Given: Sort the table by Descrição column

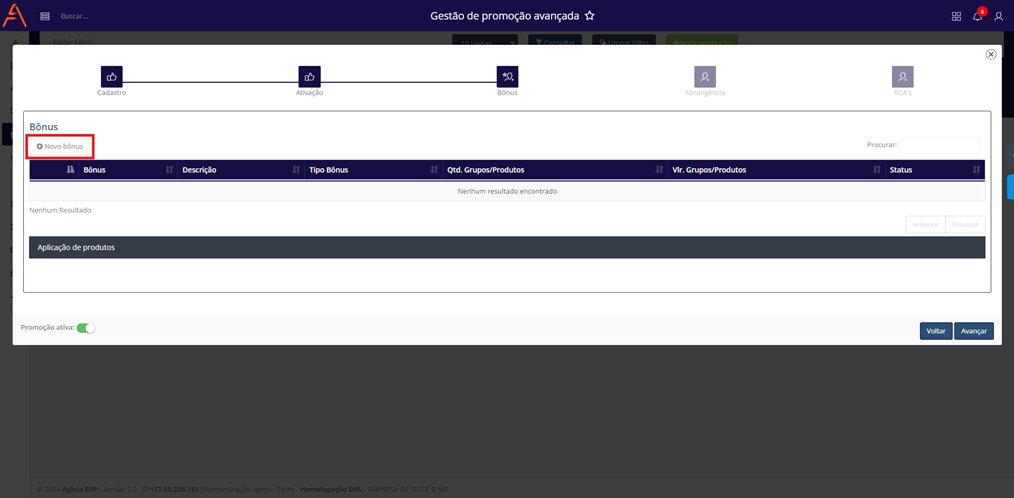Looking at the screenshot, I should click(x=239, y=170).
